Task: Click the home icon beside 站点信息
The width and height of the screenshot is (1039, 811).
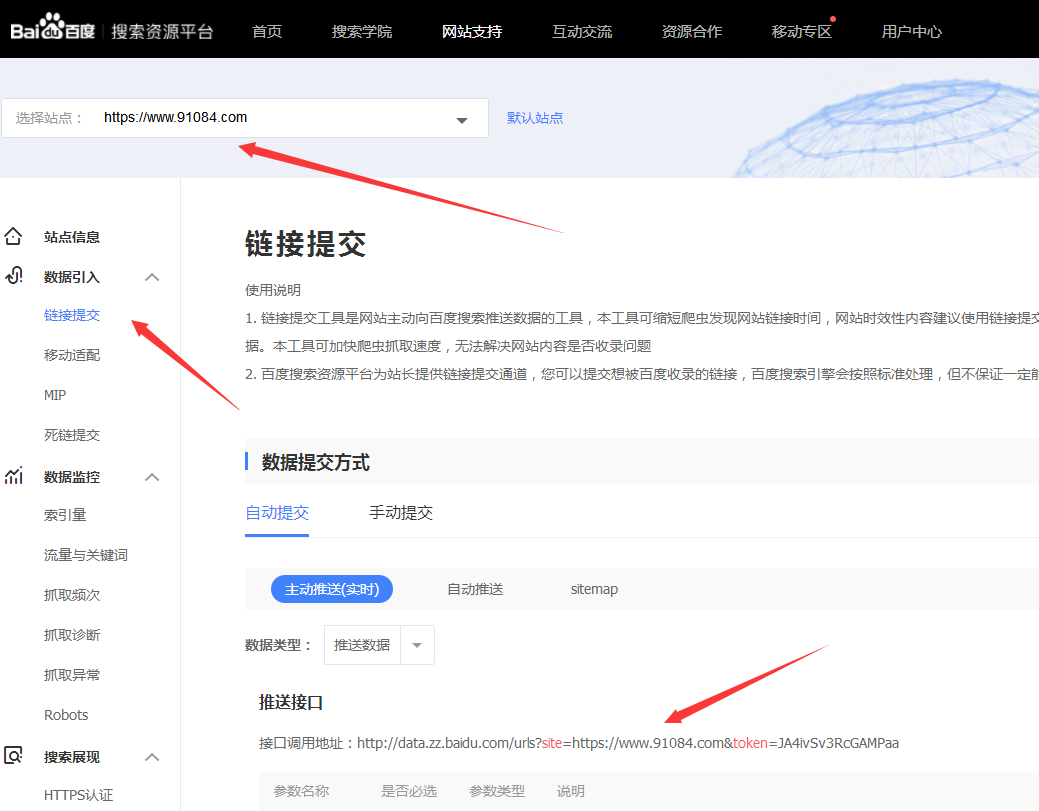Action: 14,237
